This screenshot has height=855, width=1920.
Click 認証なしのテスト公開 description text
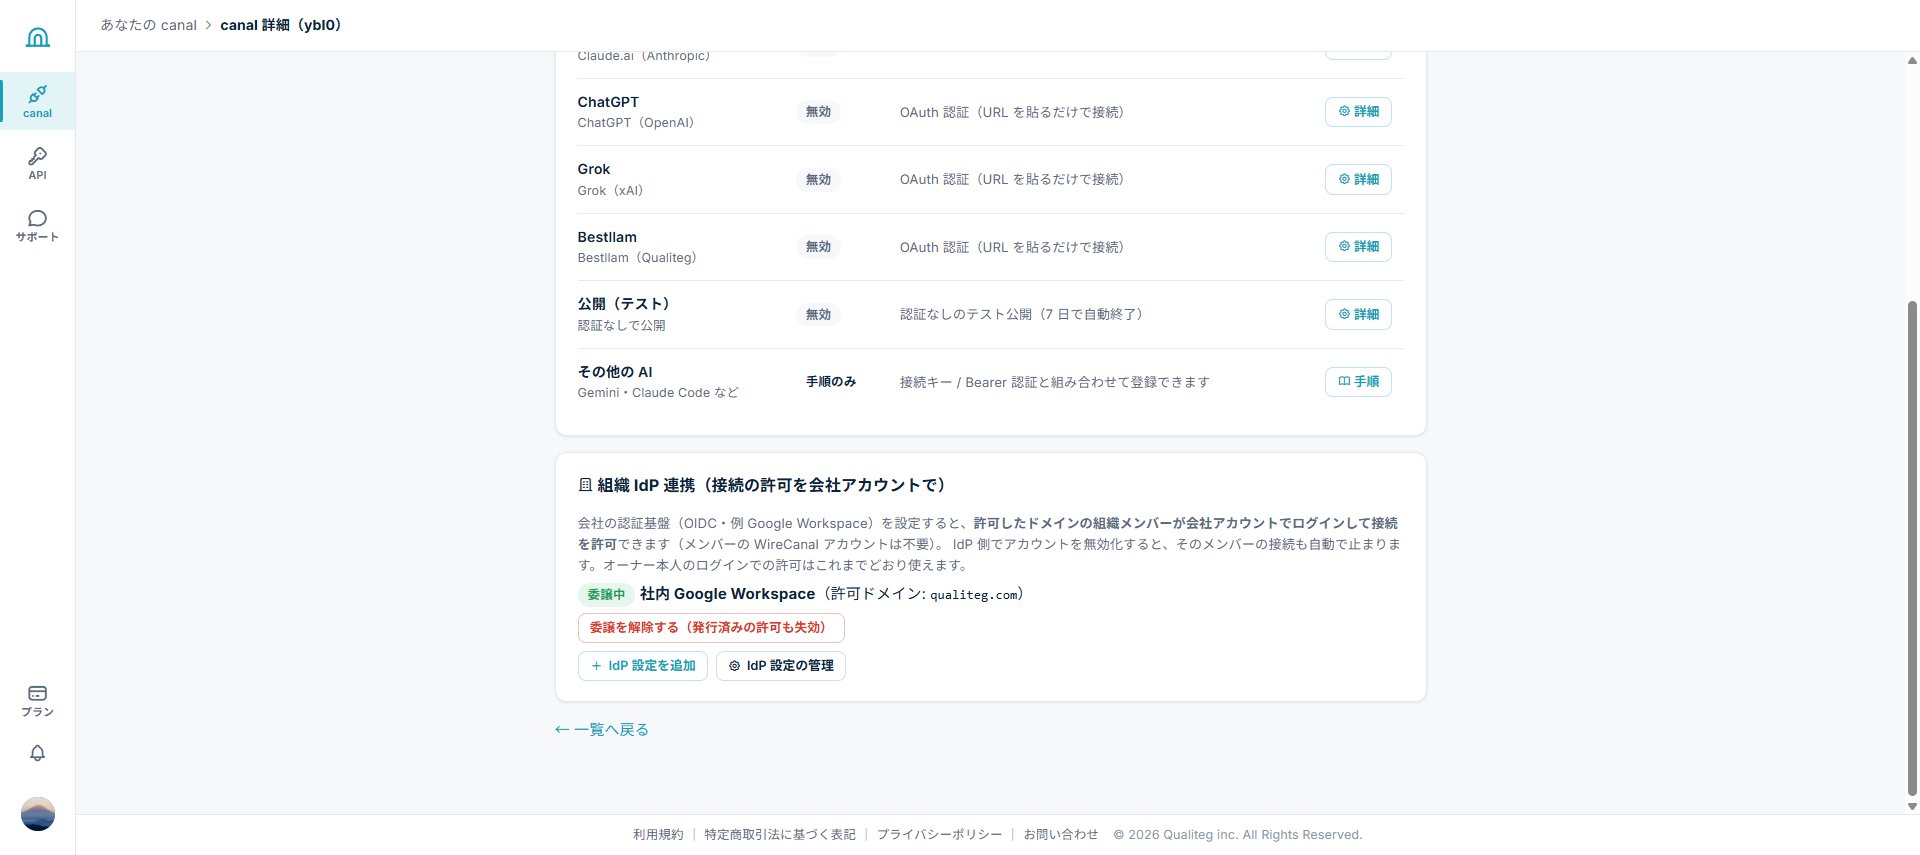tap(1021, 314)
